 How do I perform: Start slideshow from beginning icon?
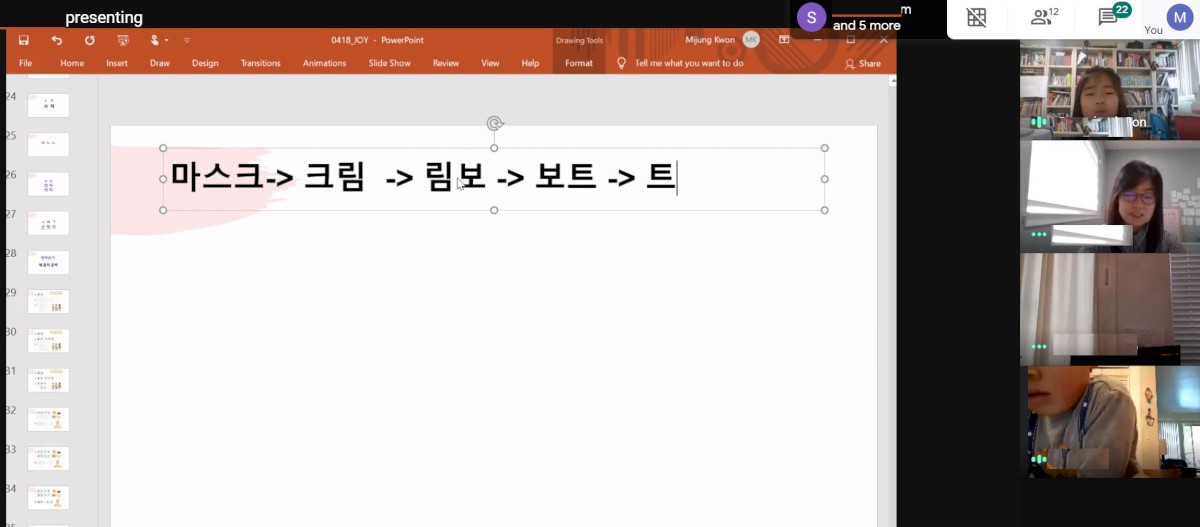(123, 40)
